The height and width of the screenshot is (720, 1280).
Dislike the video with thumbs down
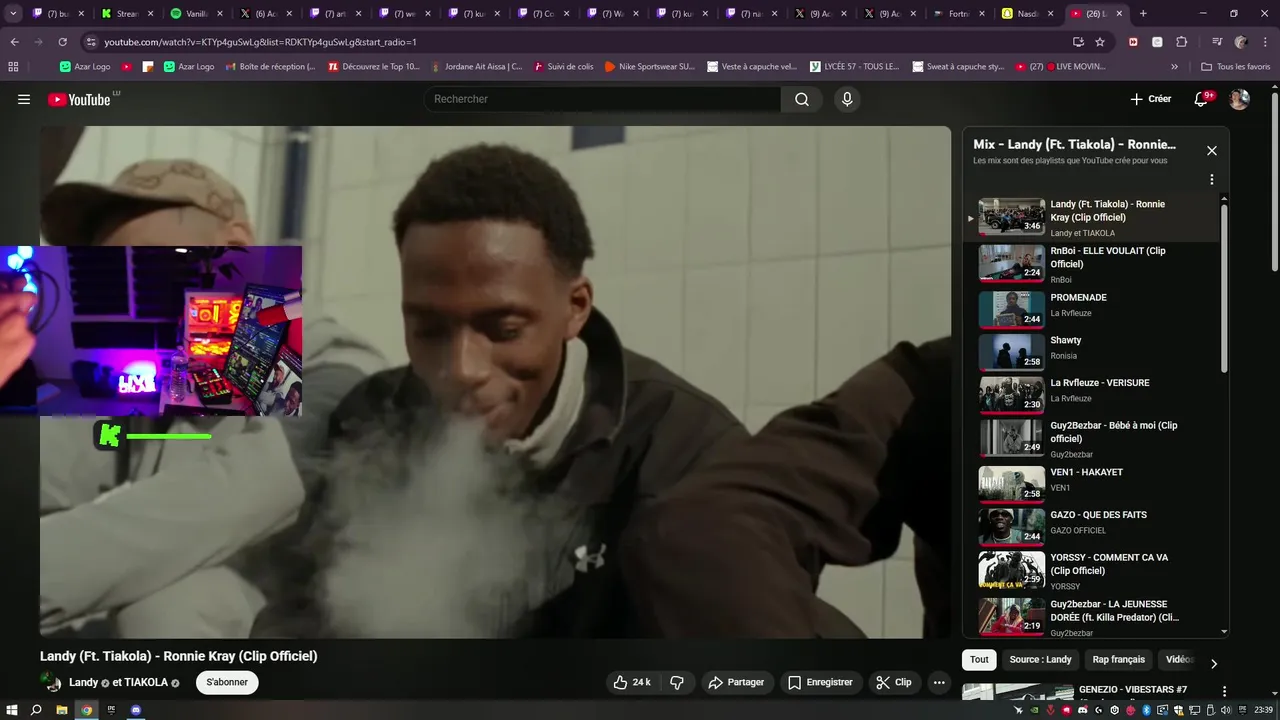677,682
